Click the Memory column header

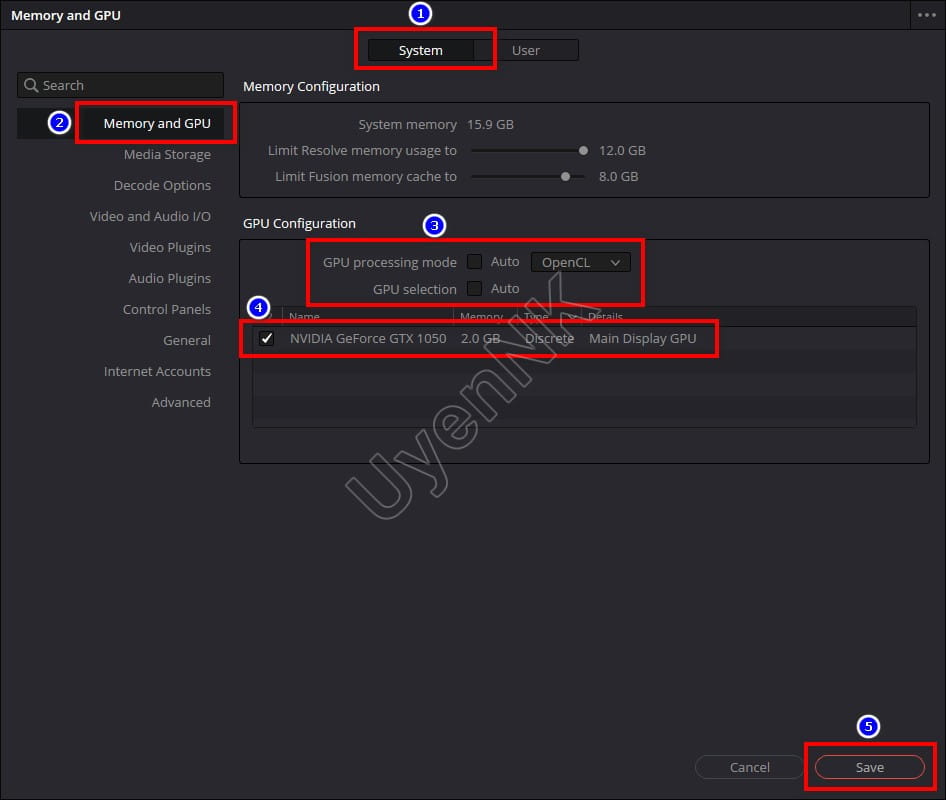point(481,317)
